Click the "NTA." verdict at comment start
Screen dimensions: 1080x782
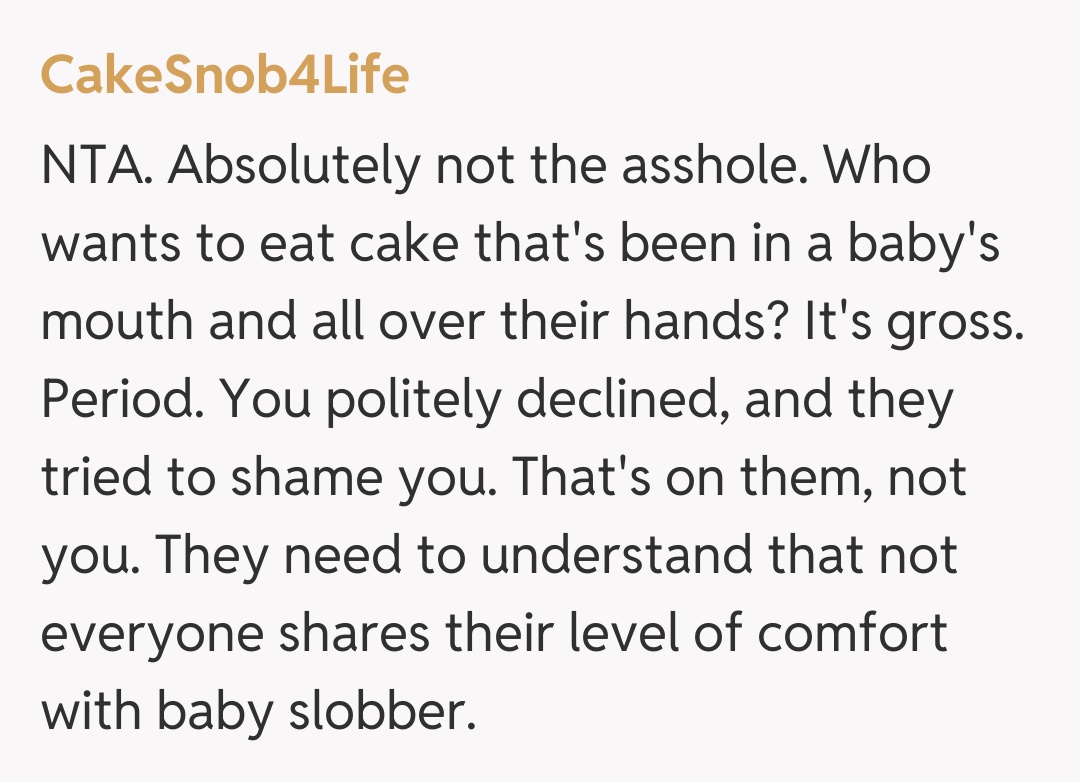click(97, 166)
